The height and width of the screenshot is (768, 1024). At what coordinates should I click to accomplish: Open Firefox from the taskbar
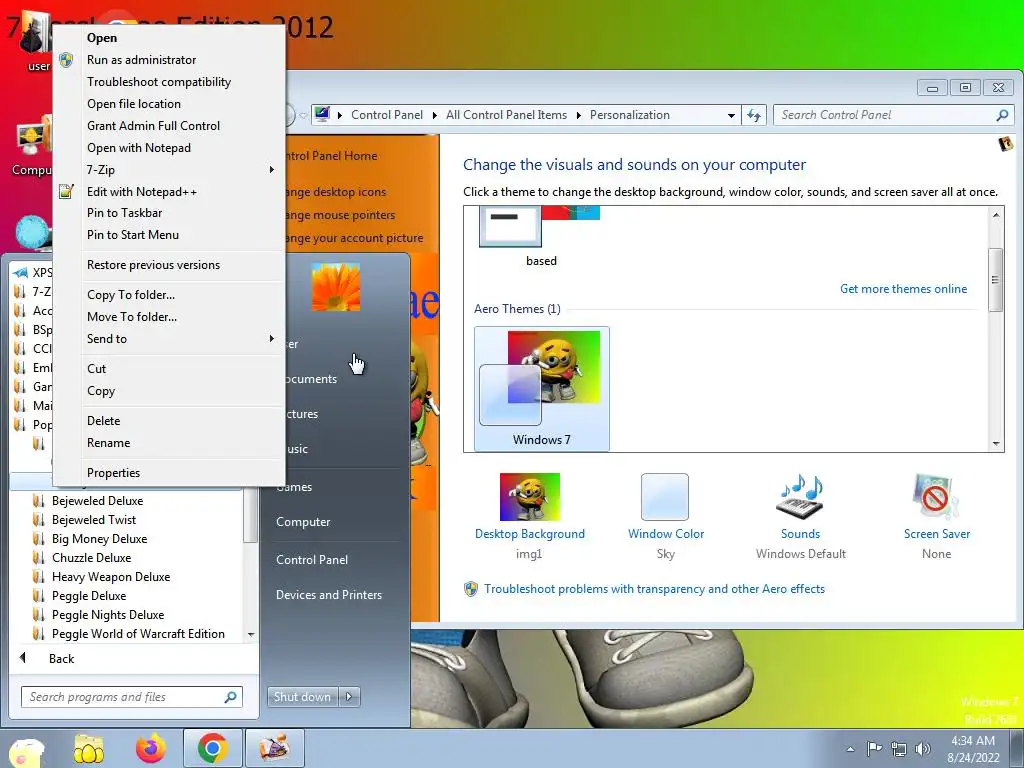pyautogui.click(x=151, y=748)
